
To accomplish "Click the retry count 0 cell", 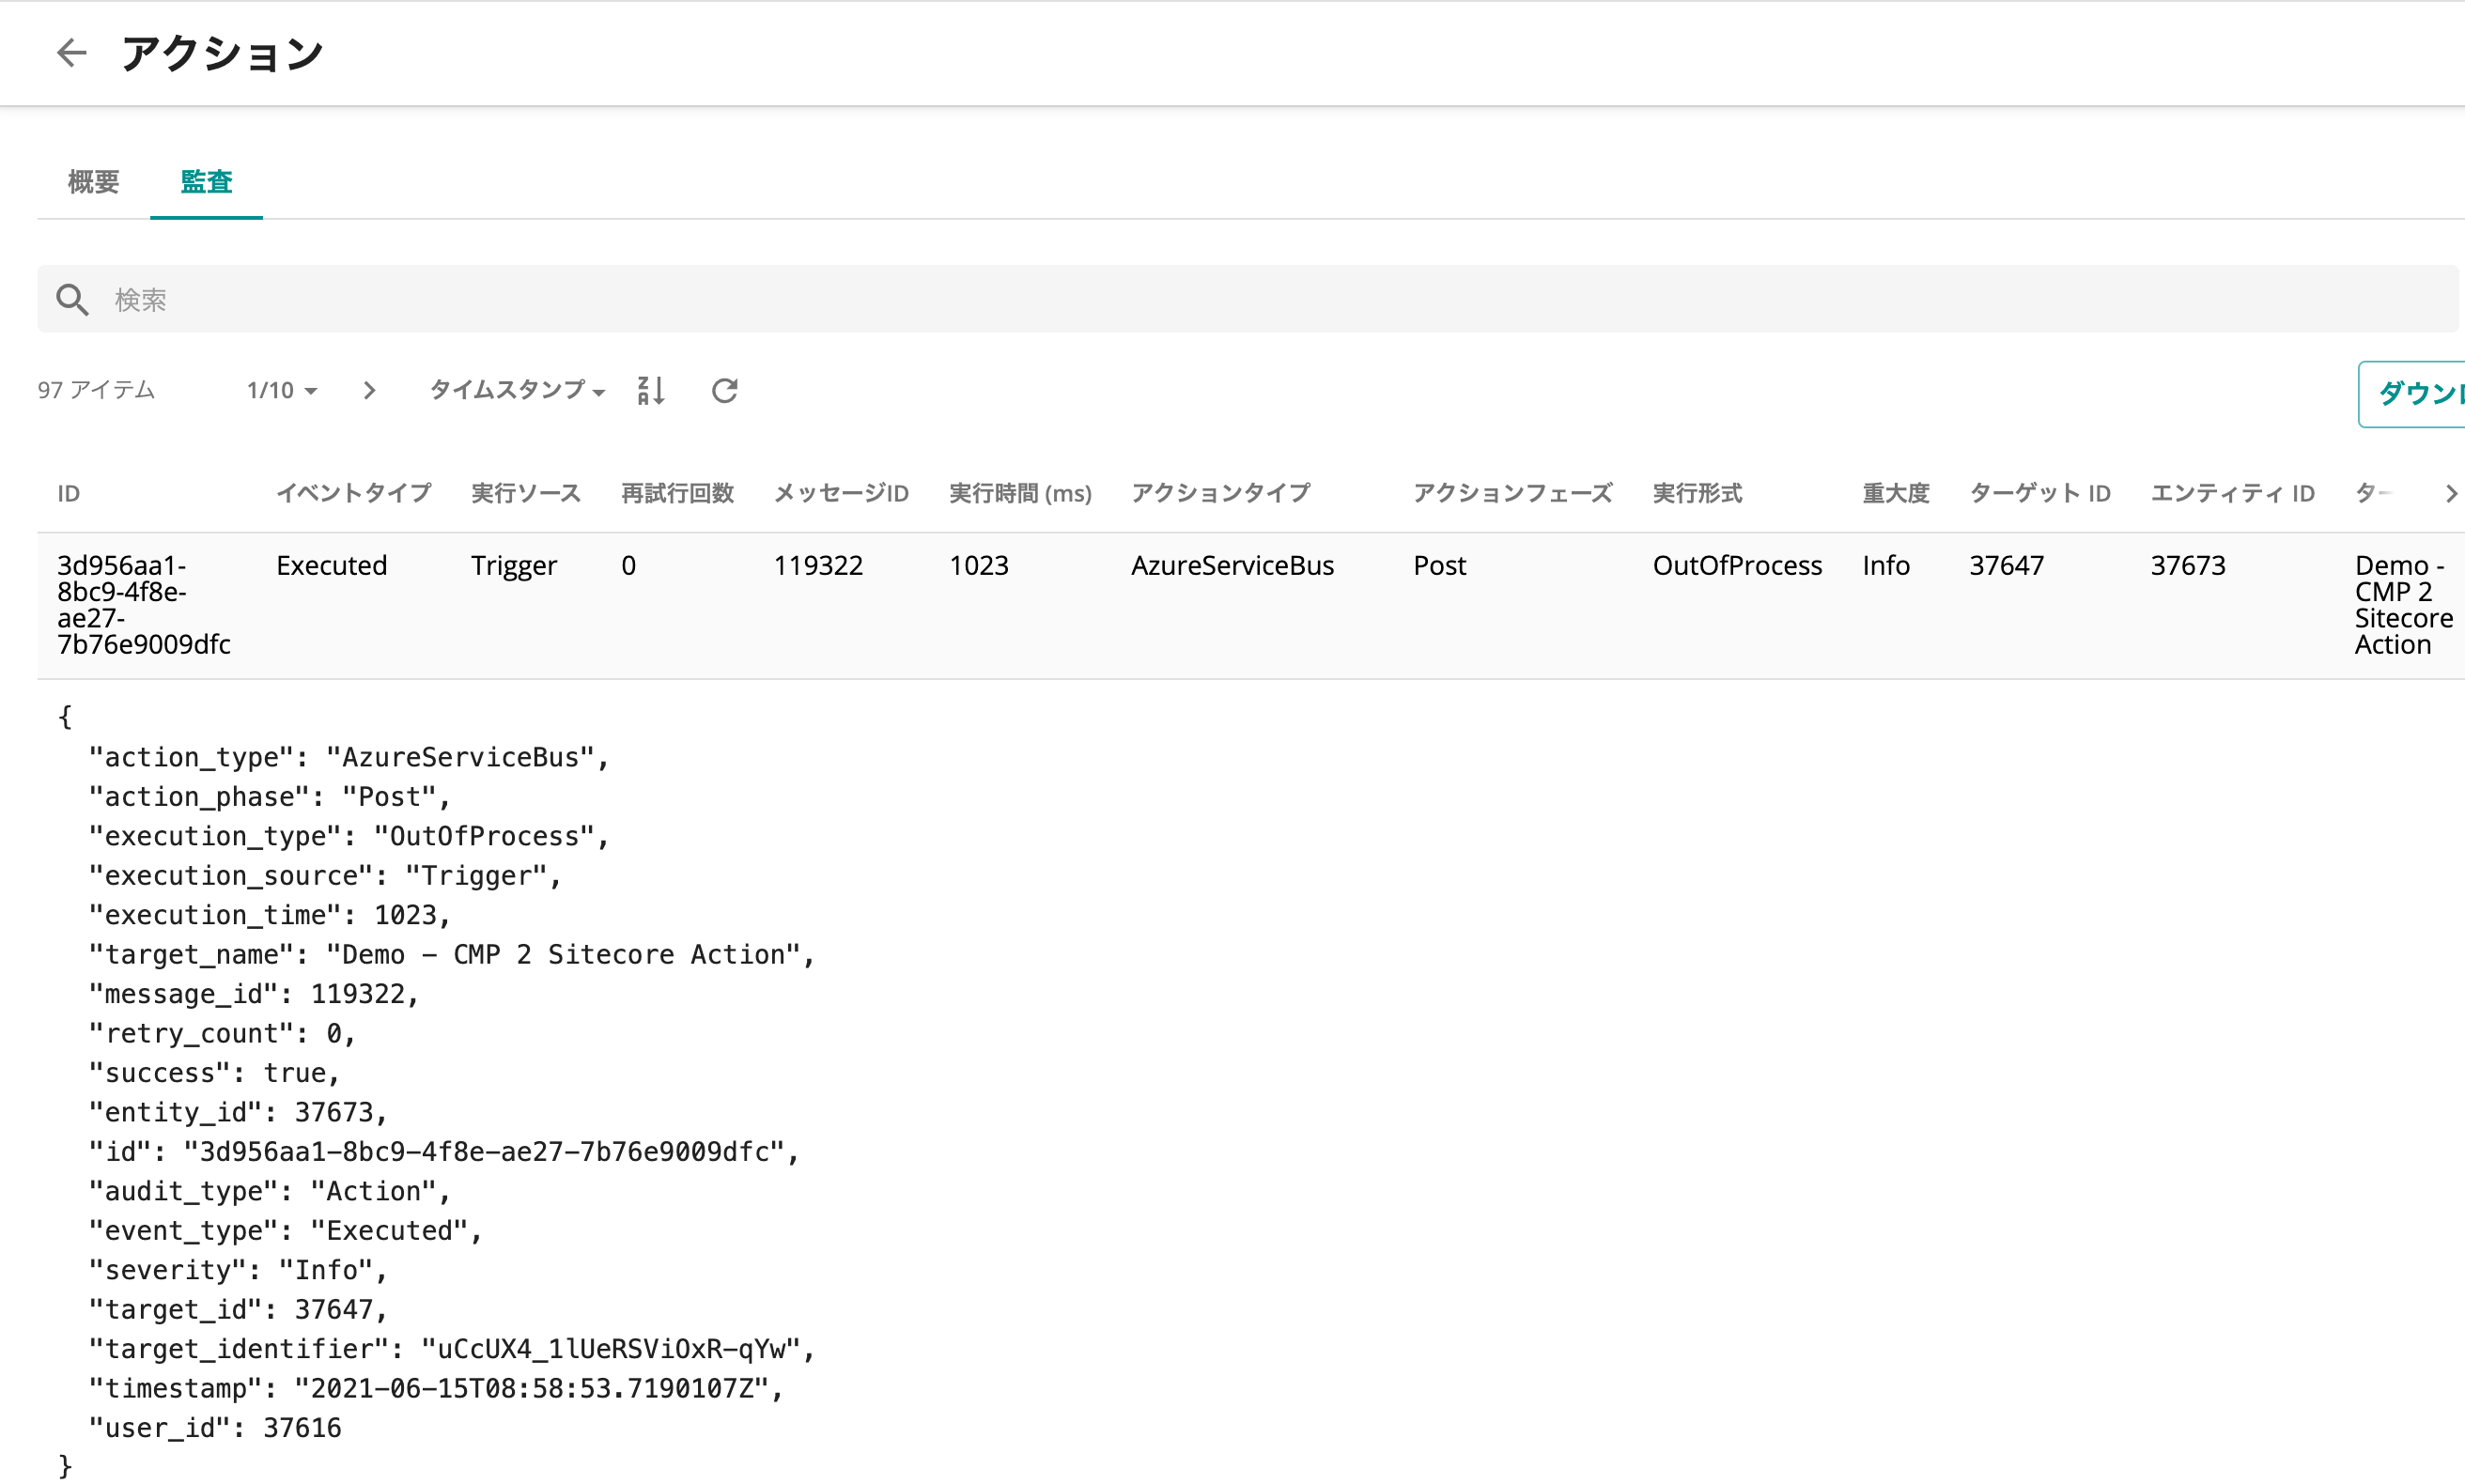I will coord(628,565).
